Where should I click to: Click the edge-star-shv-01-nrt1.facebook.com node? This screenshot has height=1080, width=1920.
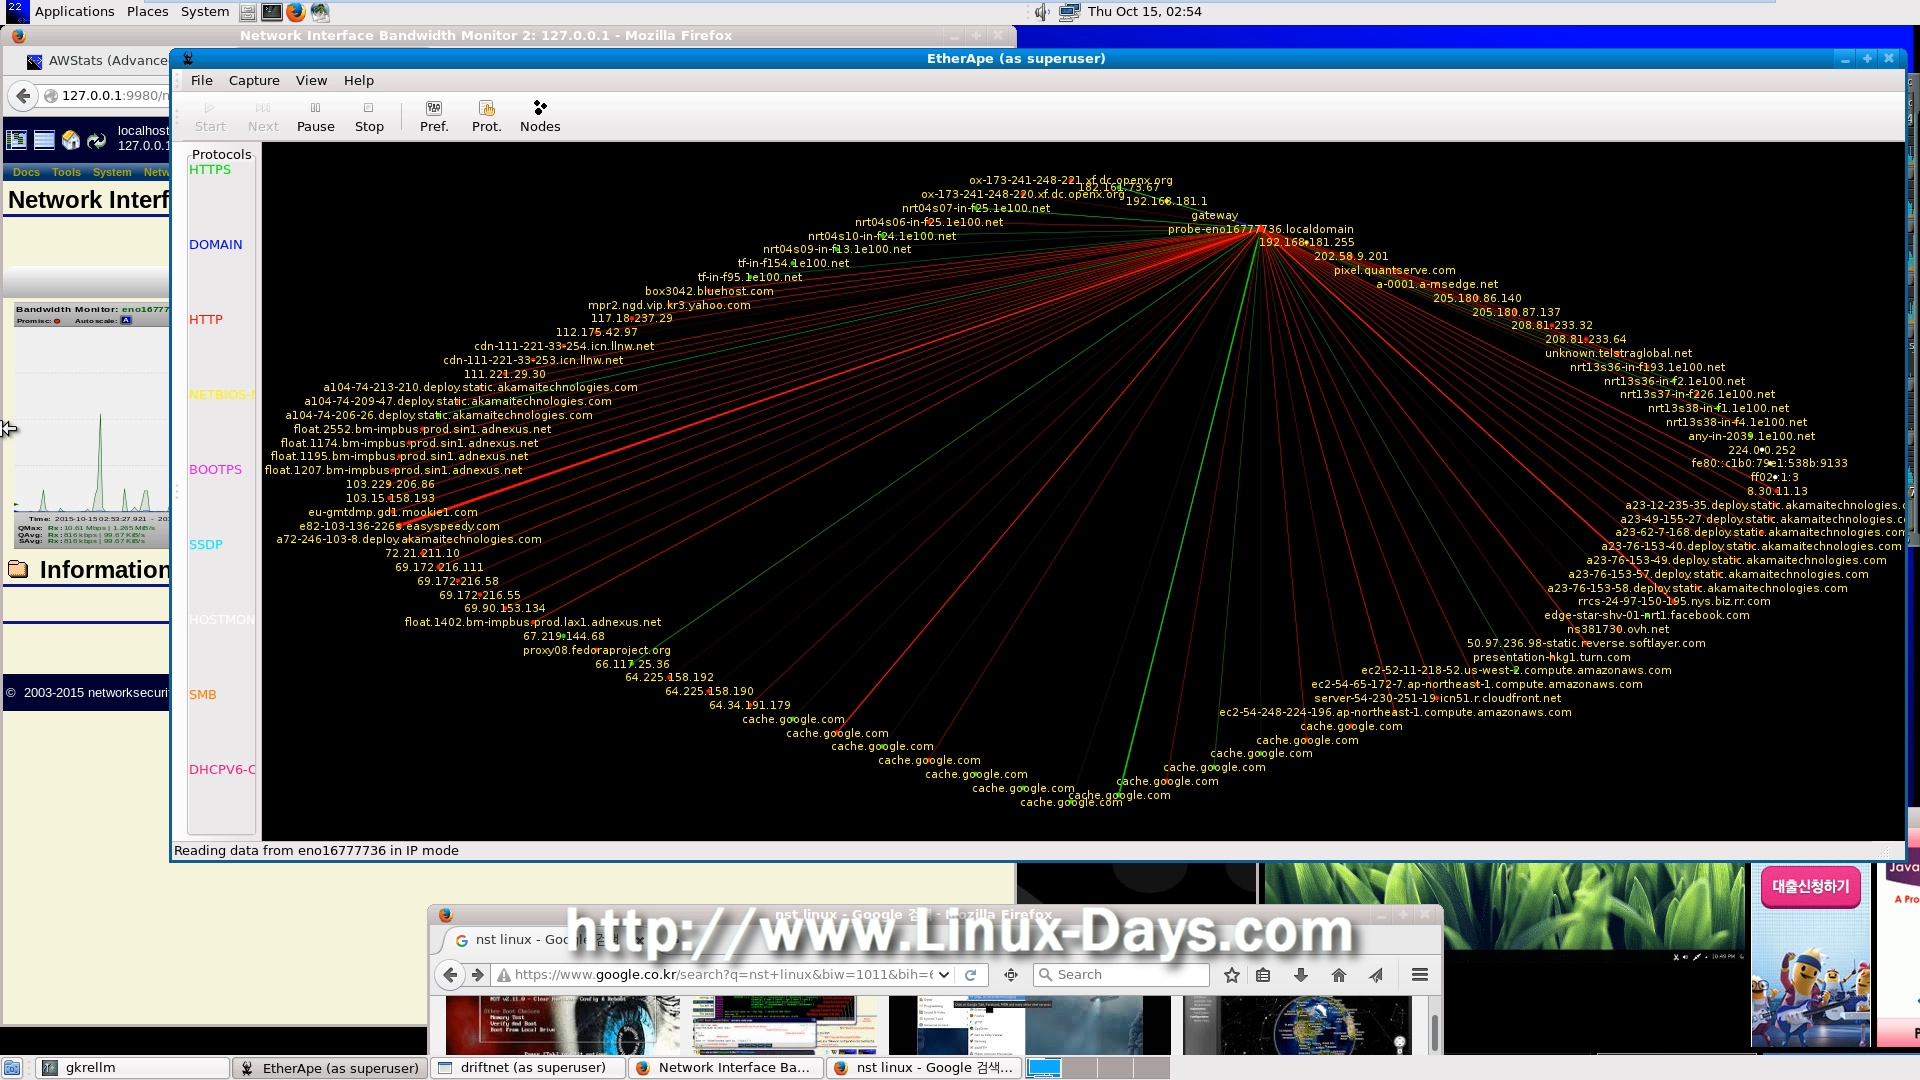click(1646, 615)
